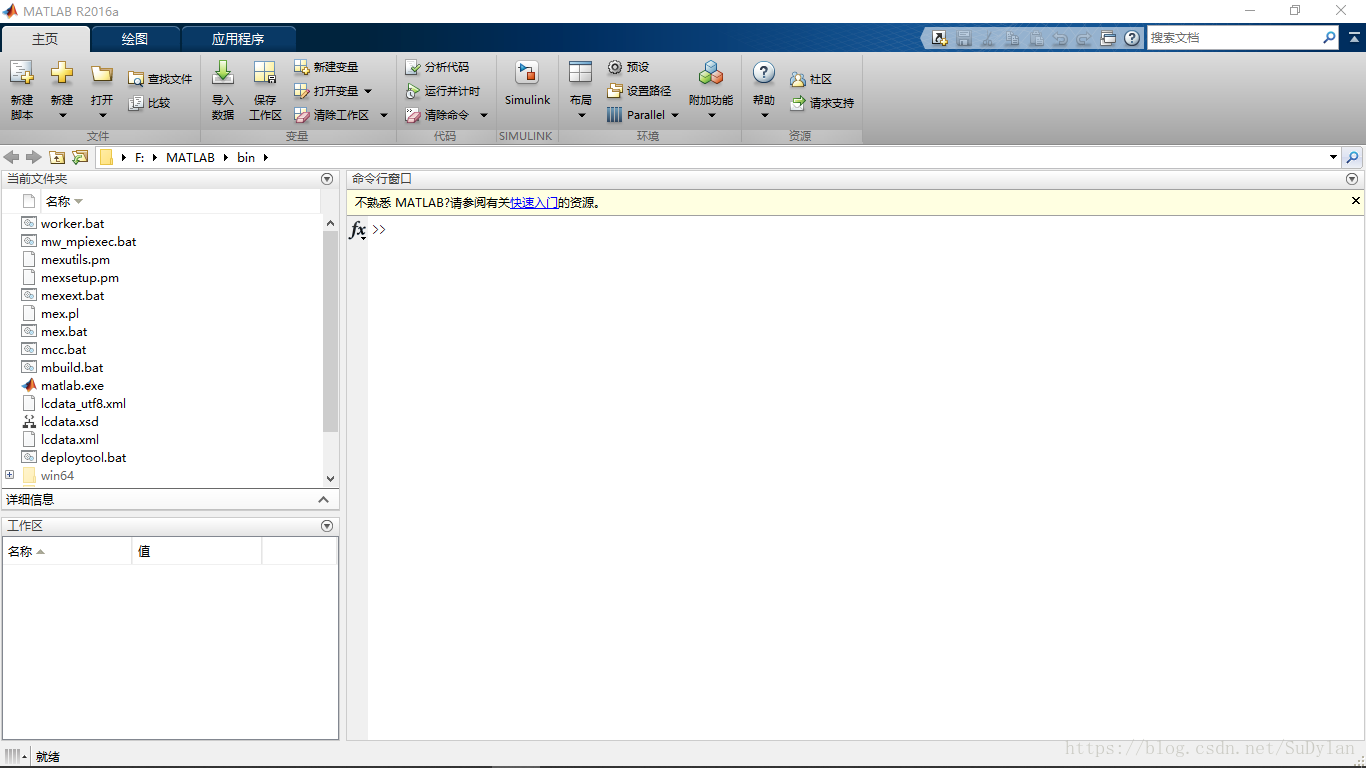Click Set Path (设置路径)
Screen dimensions: 1366x768
(639, 91)
